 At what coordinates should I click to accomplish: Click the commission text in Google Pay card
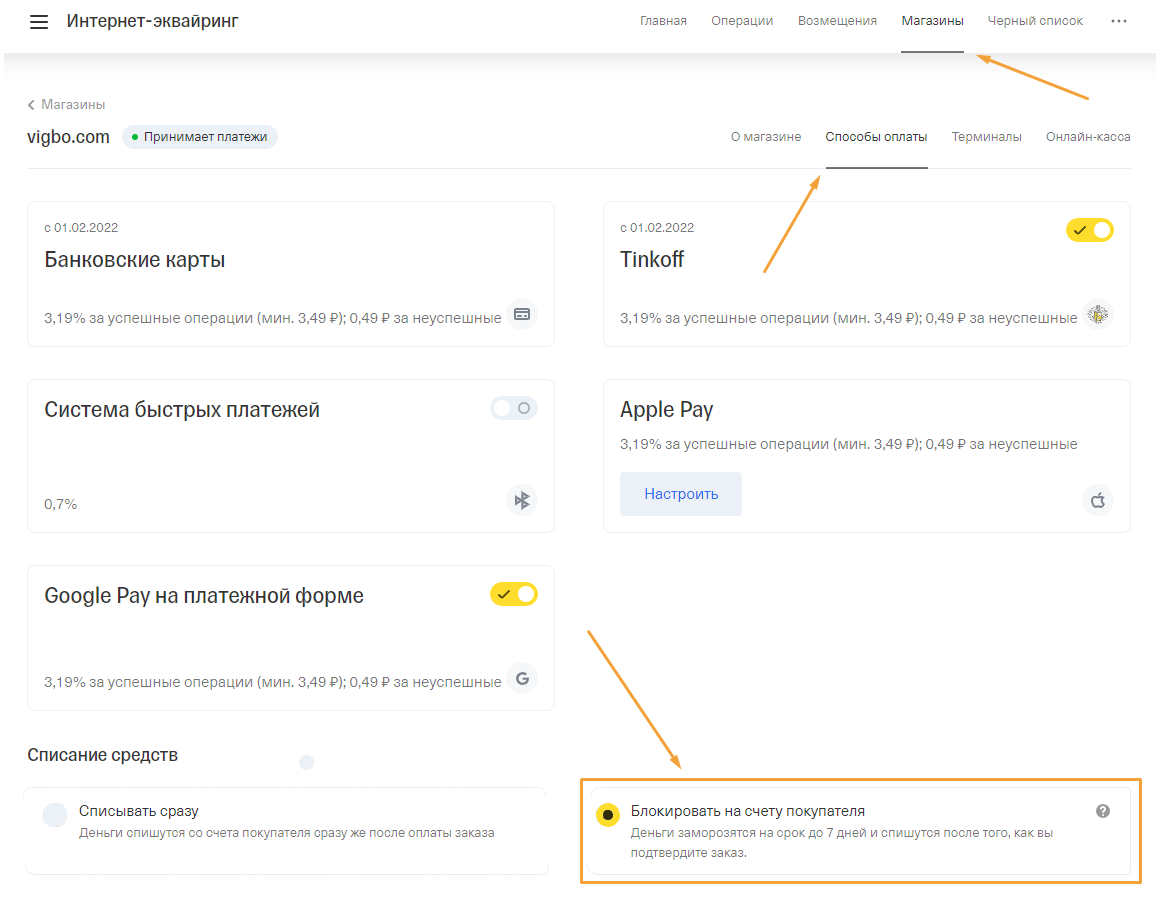(x=273, y=682)
